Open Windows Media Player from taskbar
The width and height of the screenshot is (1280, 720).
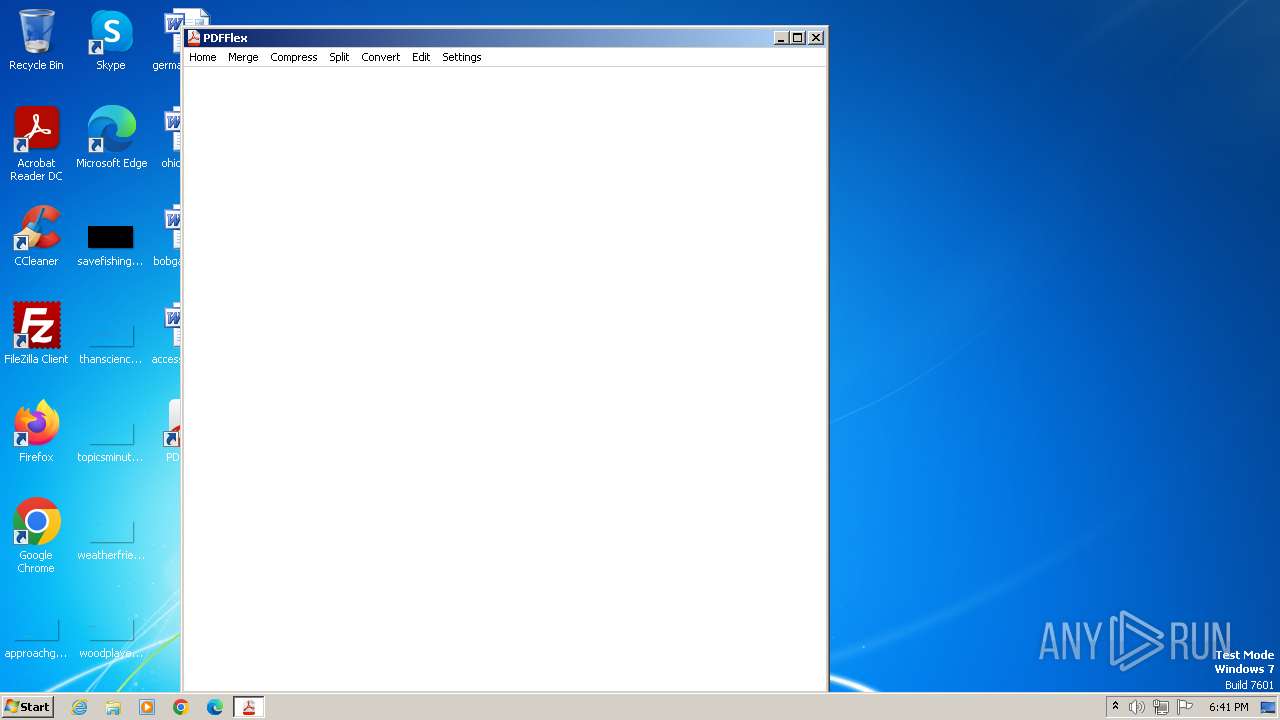147,707
